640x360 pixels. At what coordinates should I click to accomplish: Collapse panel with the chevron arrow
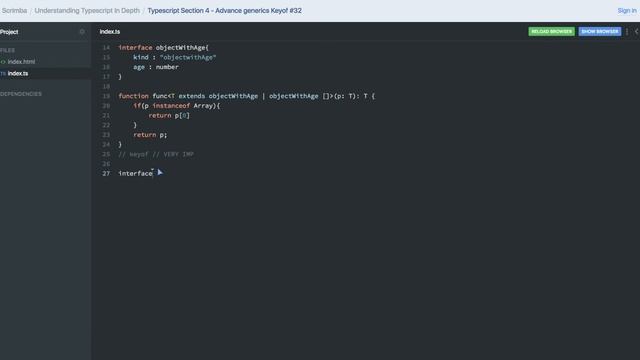point(636,31)
